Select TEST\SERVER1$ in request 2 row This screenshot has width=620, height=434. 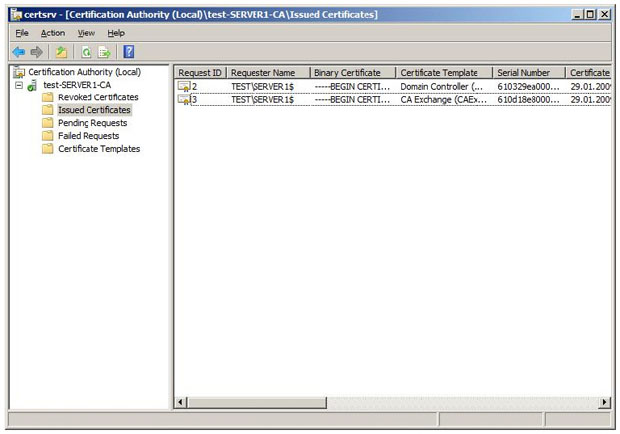pos(263,87)
